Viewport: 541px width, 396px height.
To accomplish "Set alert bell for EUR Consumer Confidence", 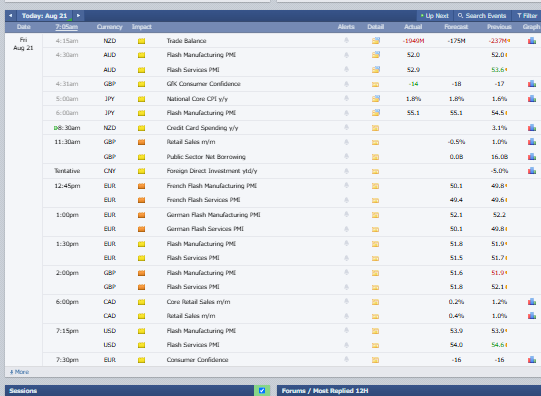I will click(346, 360).
